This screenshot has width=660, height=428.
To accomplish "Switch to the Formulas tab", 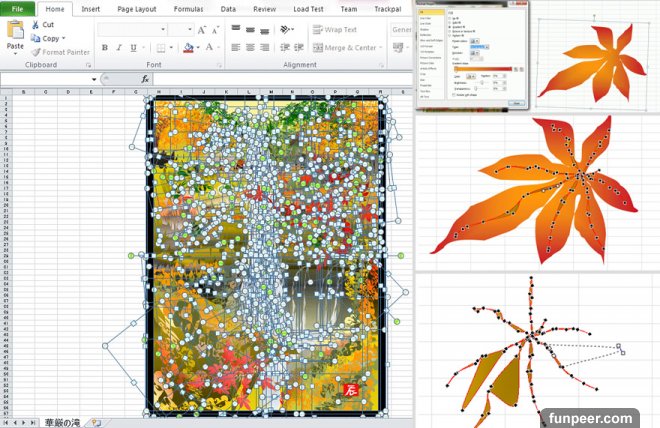I will coord(186,9).
